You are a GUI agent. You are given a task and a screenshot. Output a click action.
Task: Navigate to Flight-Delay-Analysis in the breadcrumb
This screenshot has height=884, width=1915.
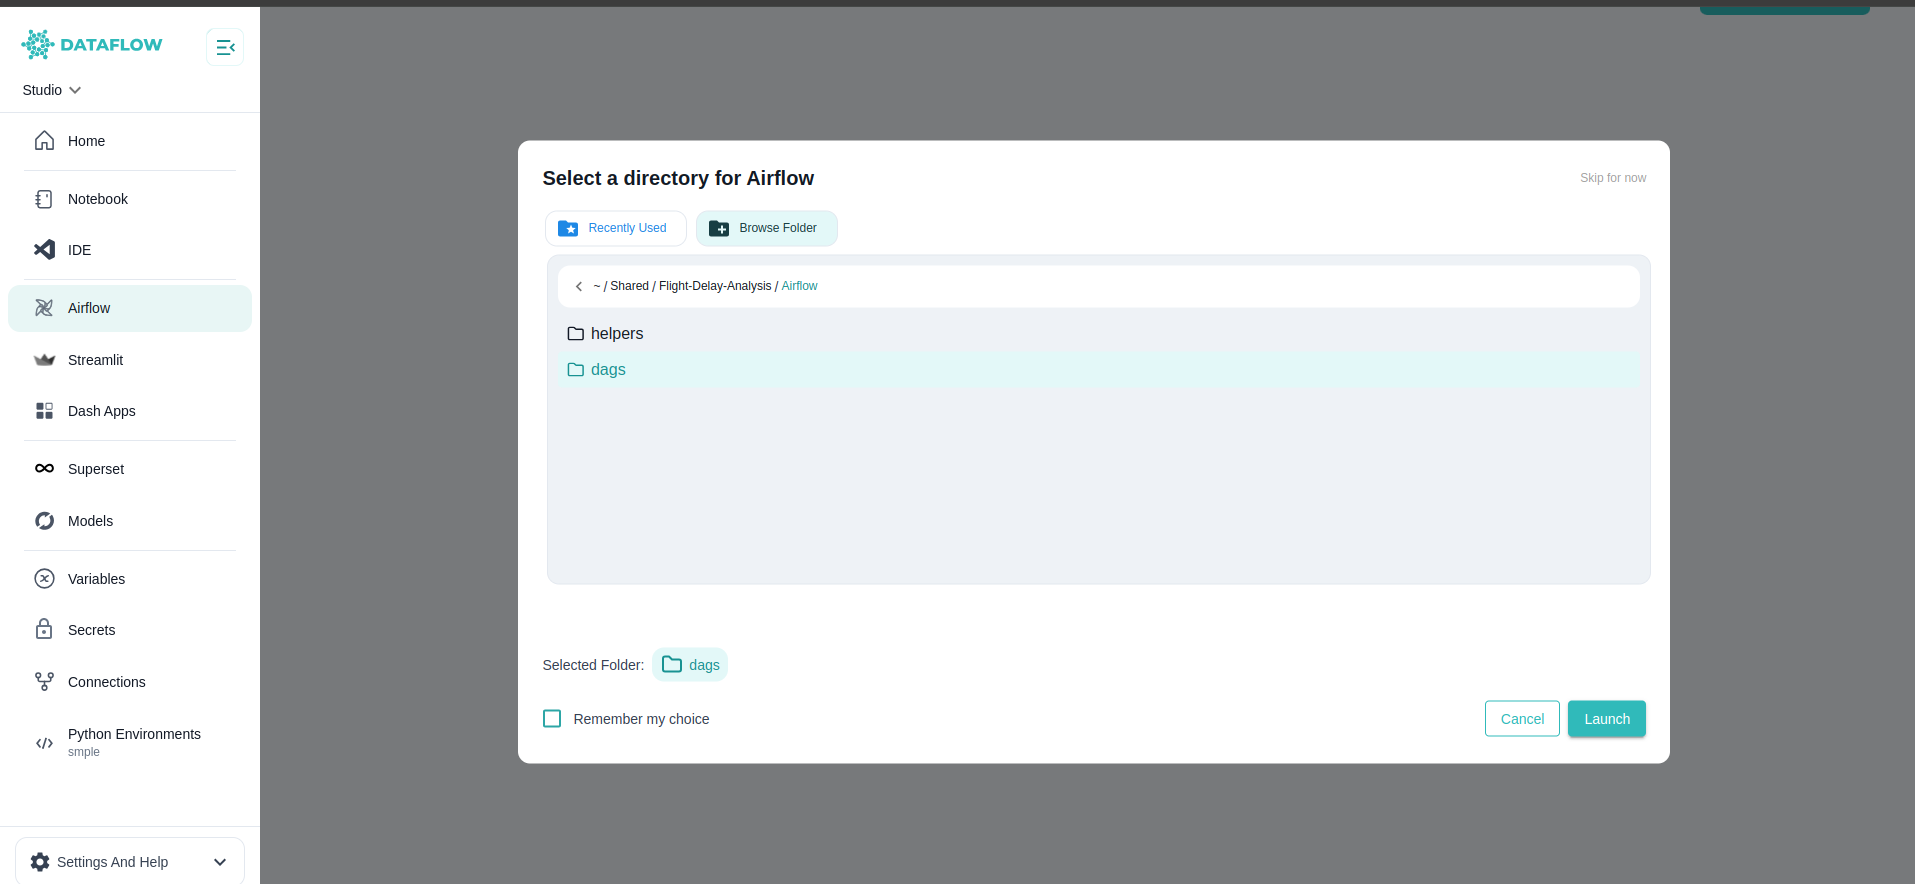click(x=715, y=286)
